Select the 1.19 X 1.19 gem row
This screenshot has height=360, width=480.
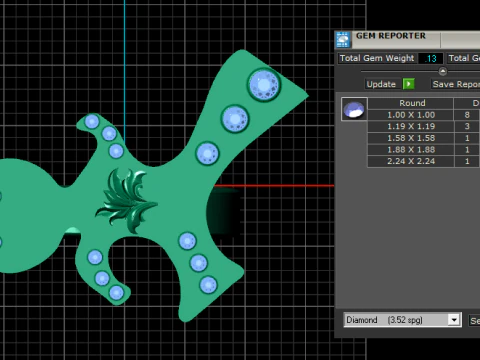(424, 126)
